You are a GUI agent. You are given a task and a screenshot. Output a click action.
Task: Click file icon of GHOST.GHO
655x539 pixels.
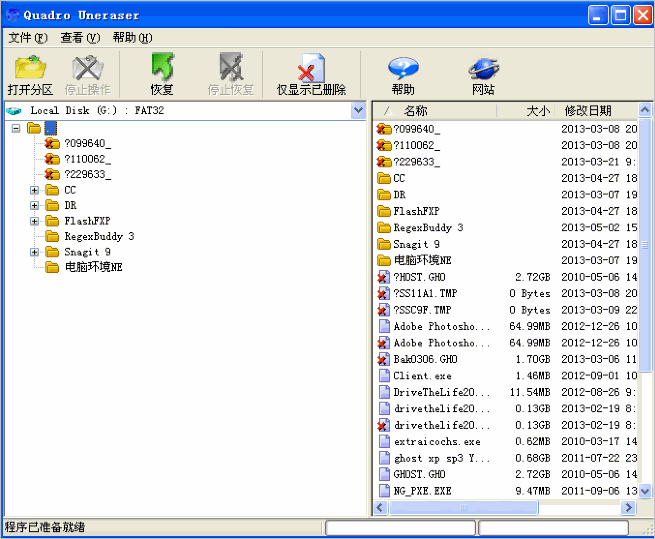pos(384,474)
